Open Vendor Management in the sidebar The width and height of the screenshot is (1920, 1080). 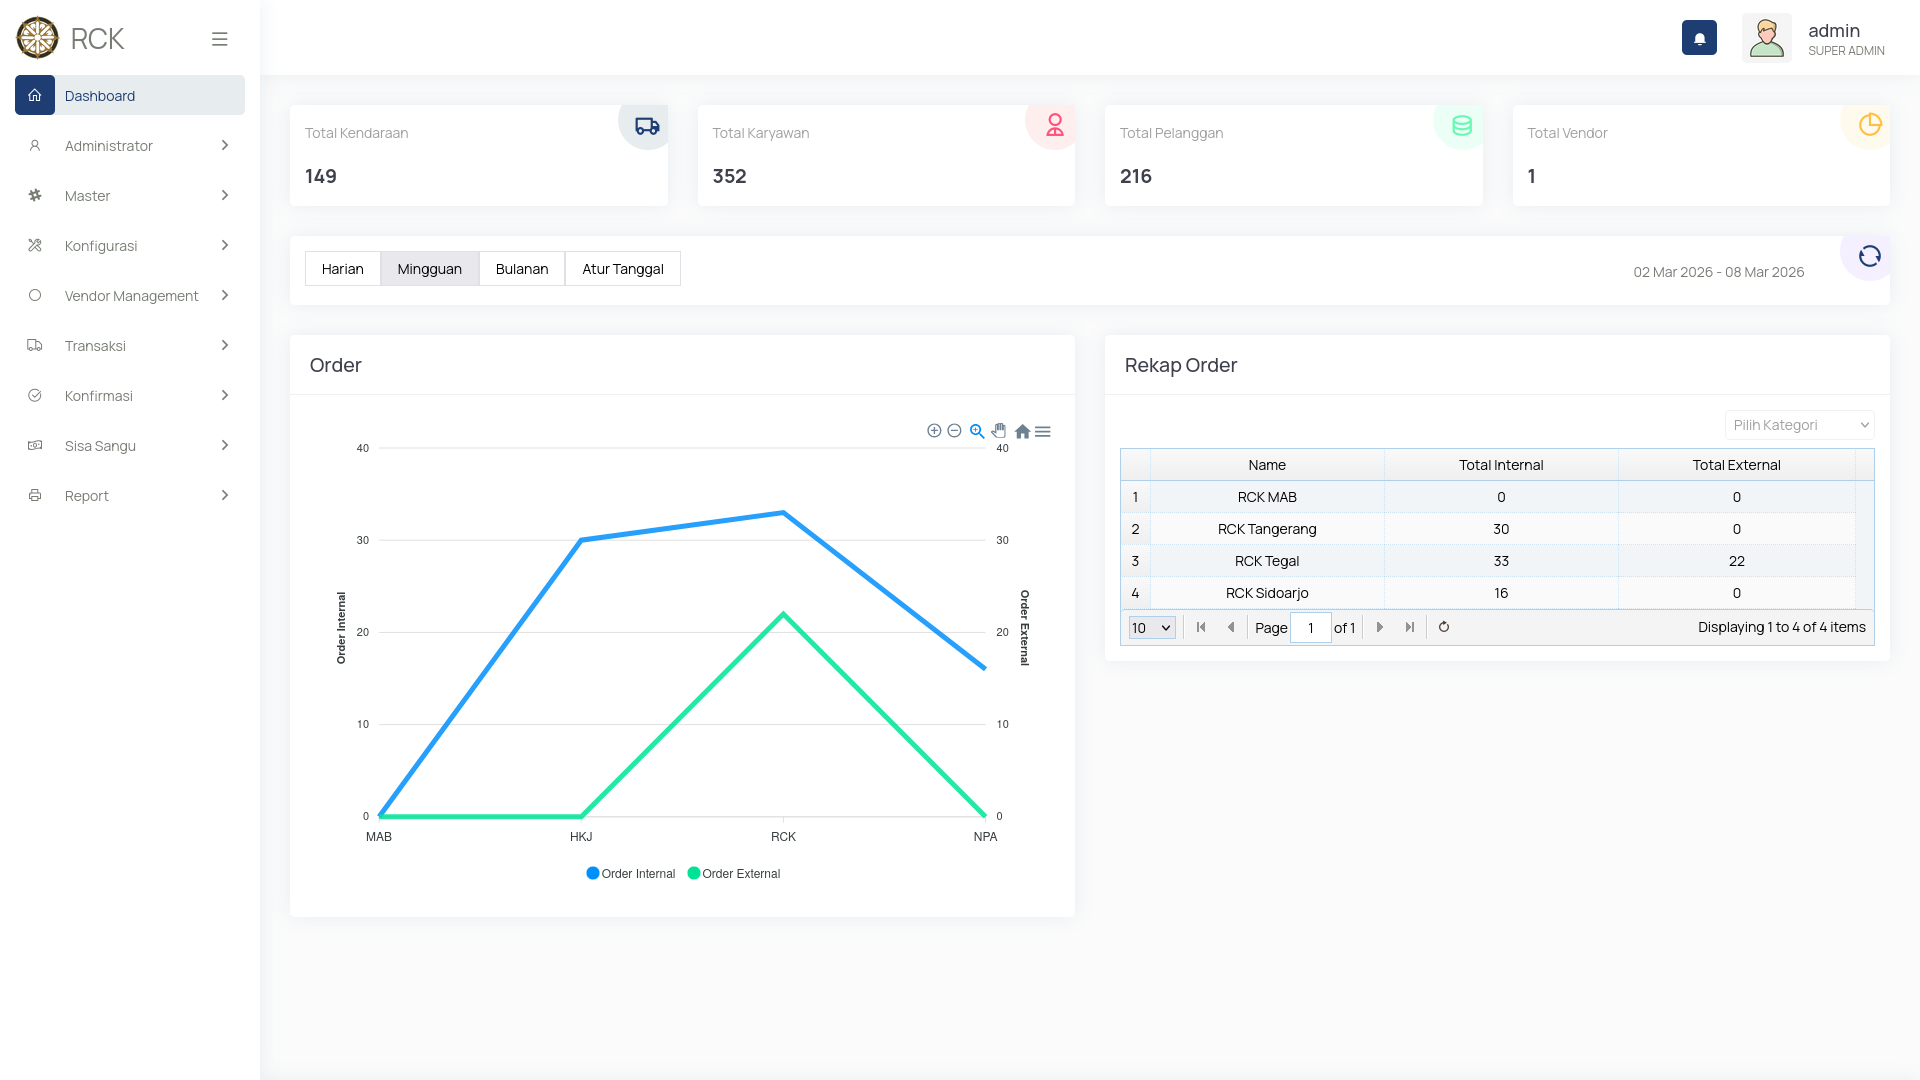click(131, 295)
